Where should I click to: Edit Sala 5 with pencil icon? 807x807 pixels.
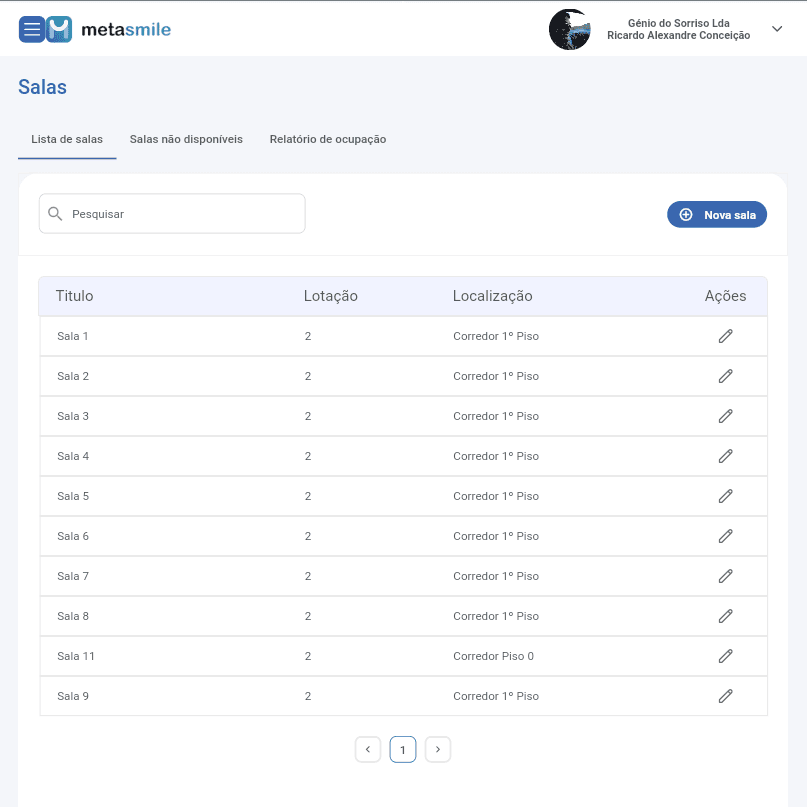[726, 496]
